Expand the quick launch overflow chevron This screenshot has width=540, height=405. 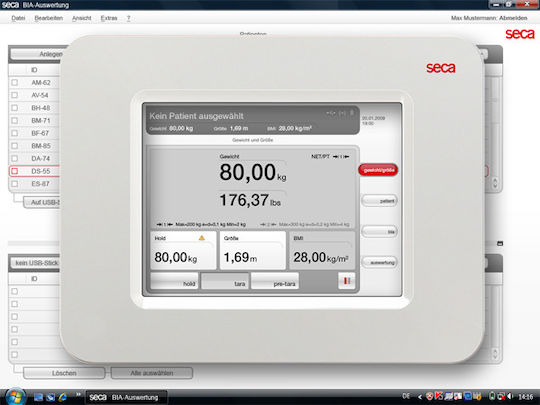point(79,394)
